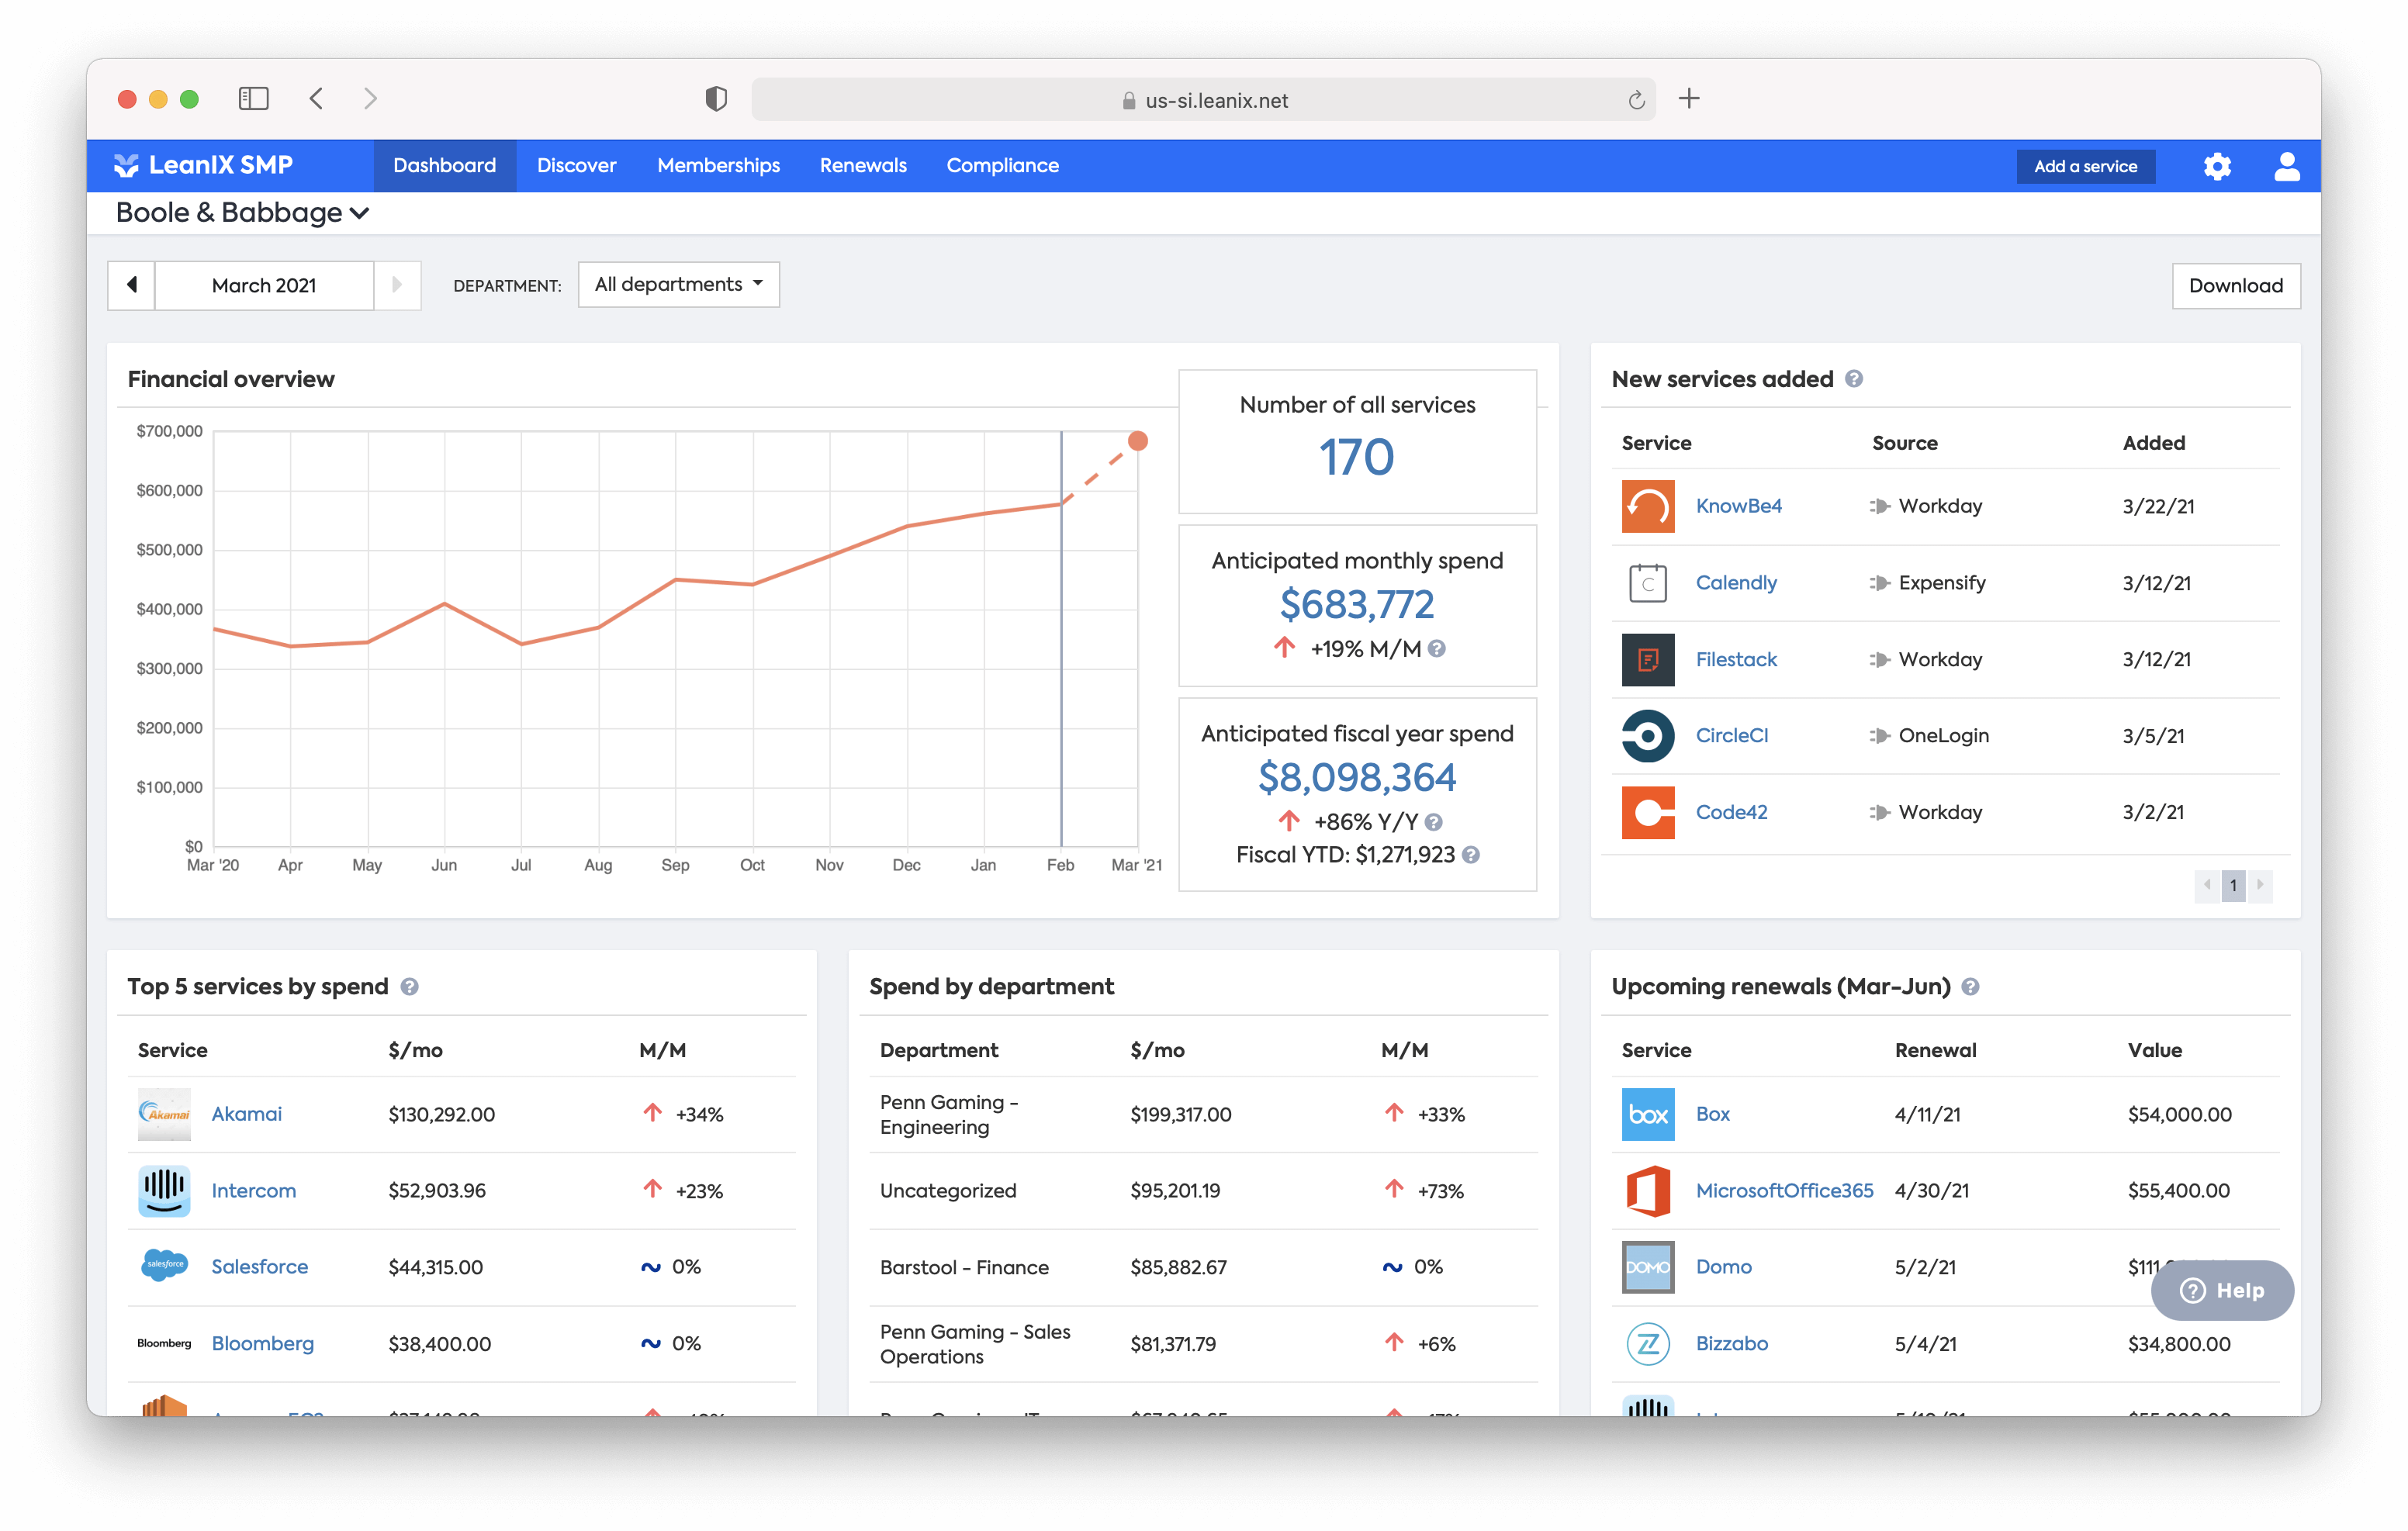This screenshot has height=1531, width=2408.
Task: Open the settings gear icon
Action: [x=2216, y=166]
